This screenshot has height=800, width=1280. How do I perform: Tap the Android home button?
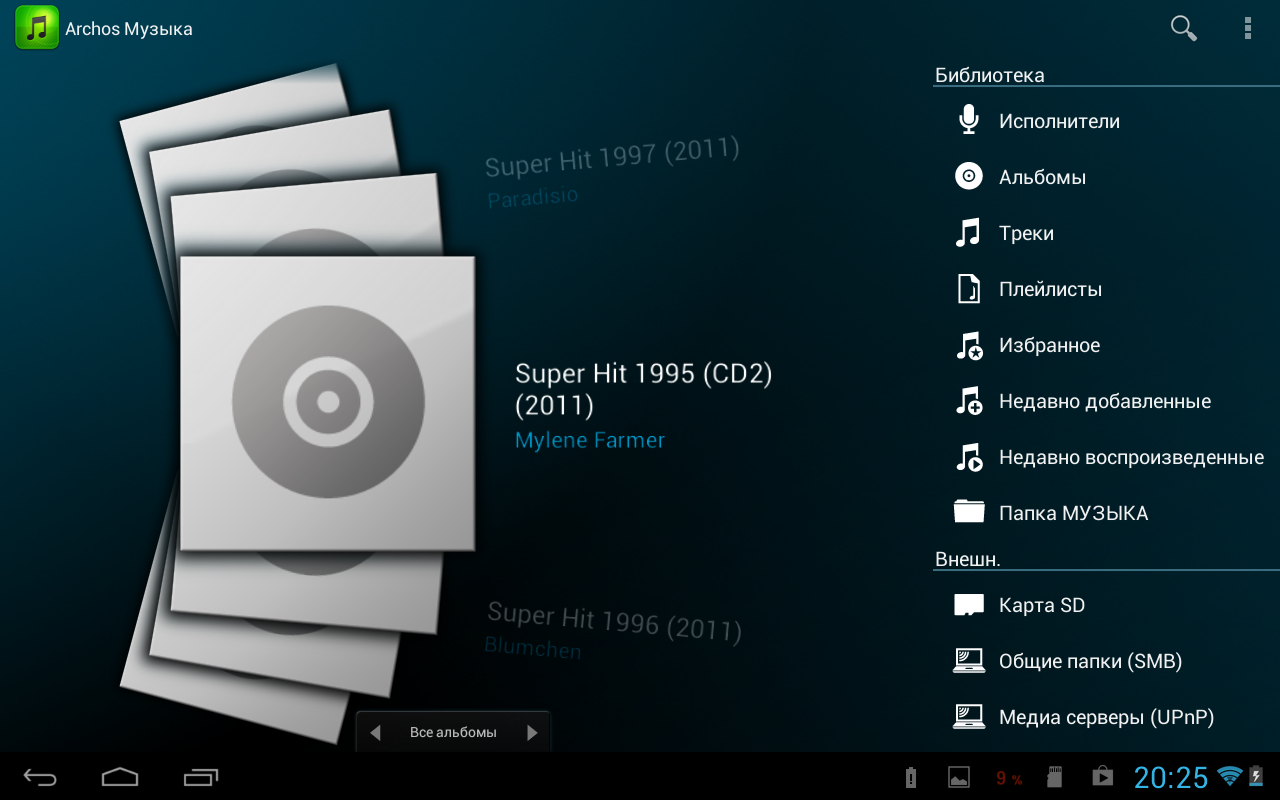pos(120,777)
